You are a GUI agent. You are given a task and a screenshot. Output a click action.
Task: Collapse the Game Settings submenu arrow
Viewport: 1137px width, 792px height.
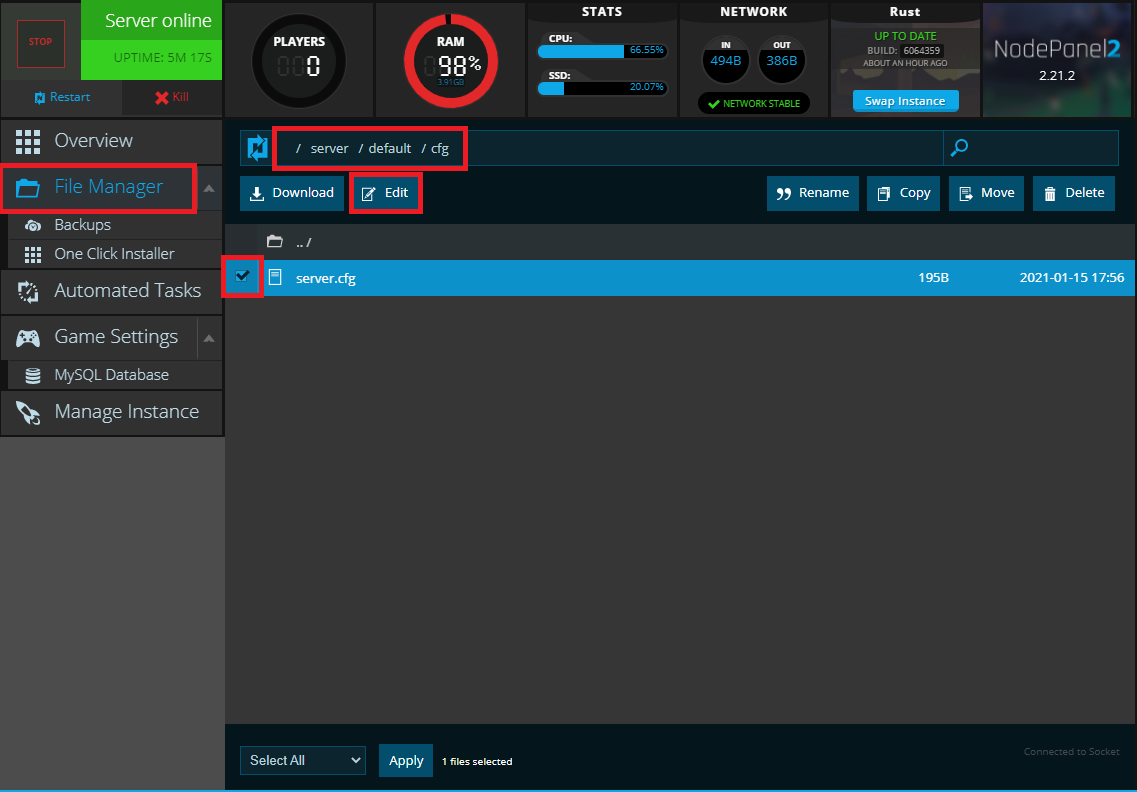coord(208,338)
